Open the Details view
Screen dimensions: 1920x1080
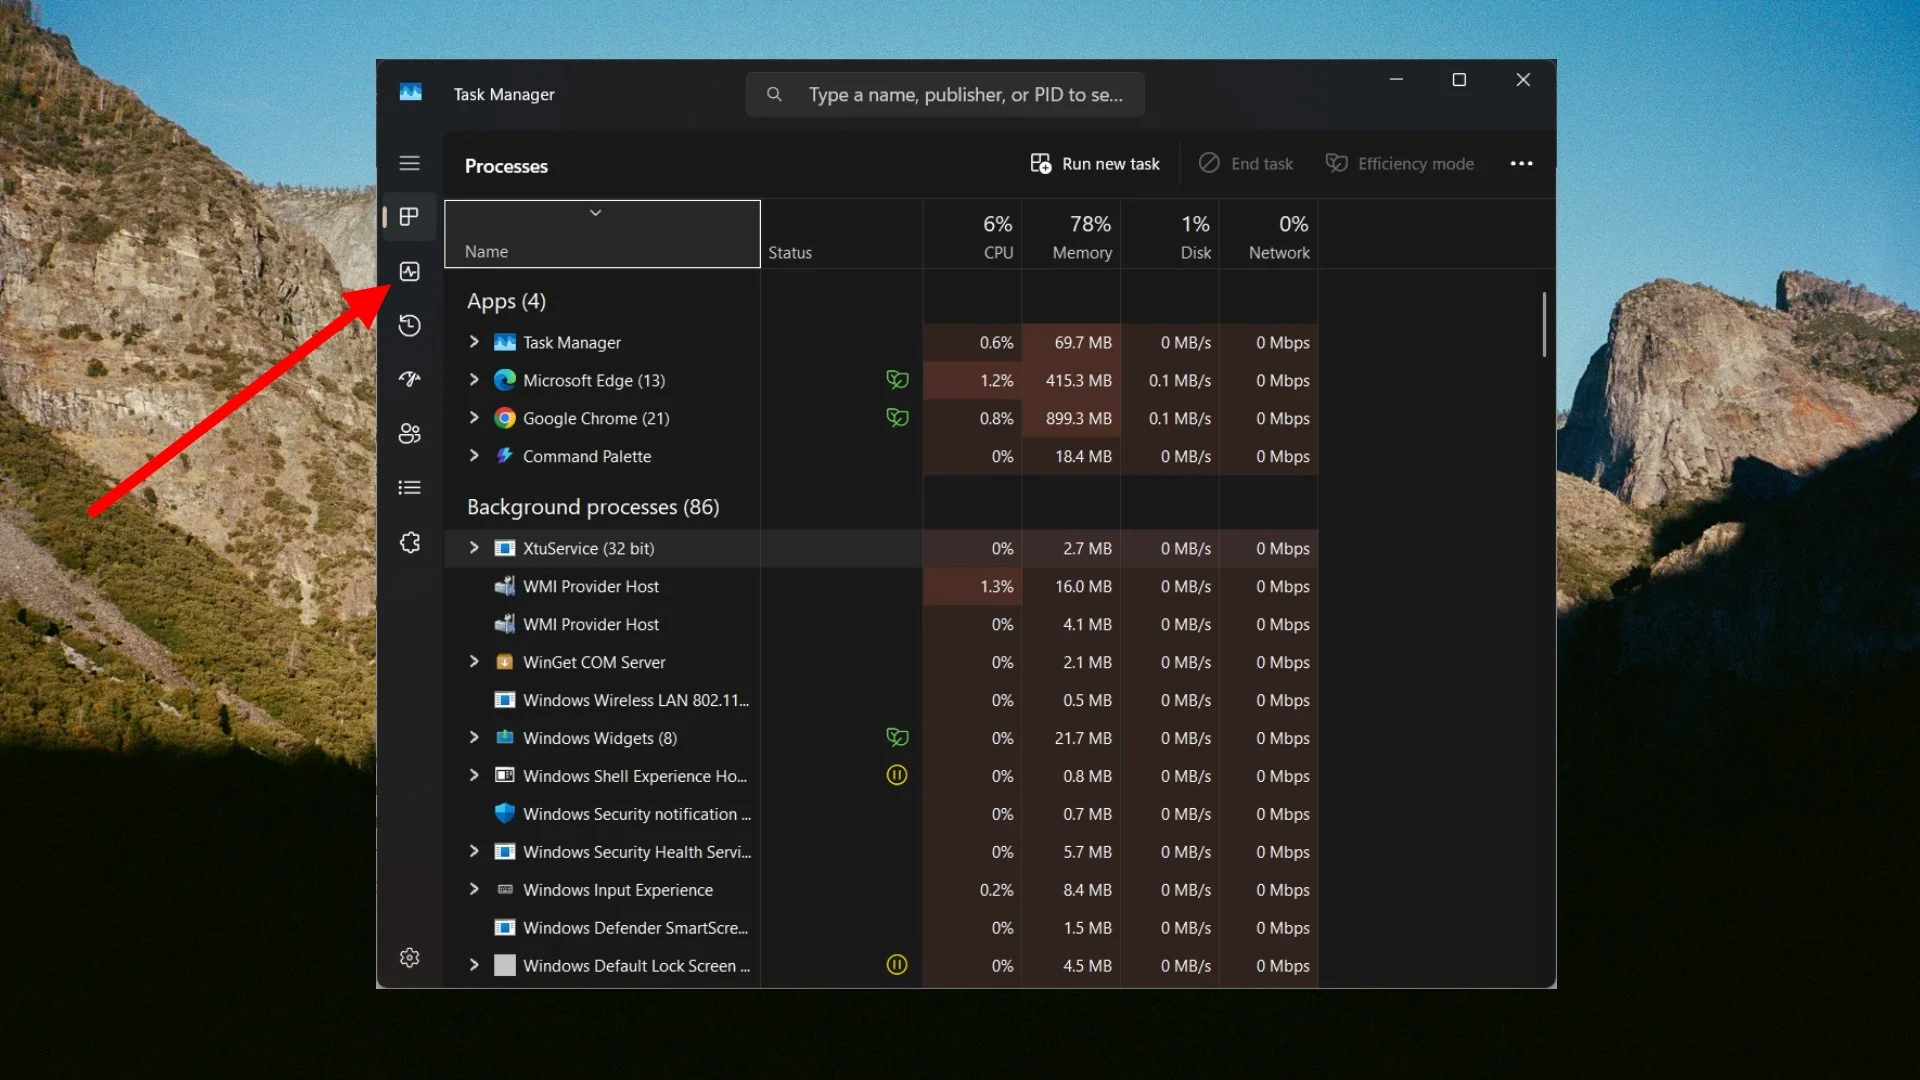tap(409, 487)
